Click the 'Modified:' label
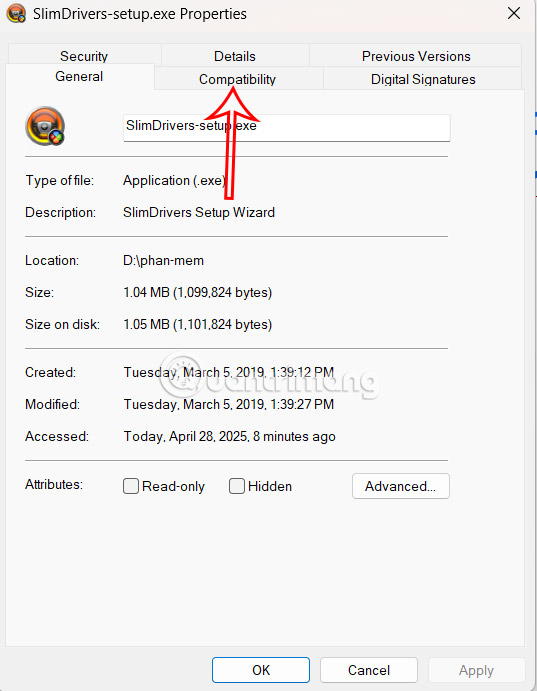This screenshot has width=537, height=691. click(52, 404)
